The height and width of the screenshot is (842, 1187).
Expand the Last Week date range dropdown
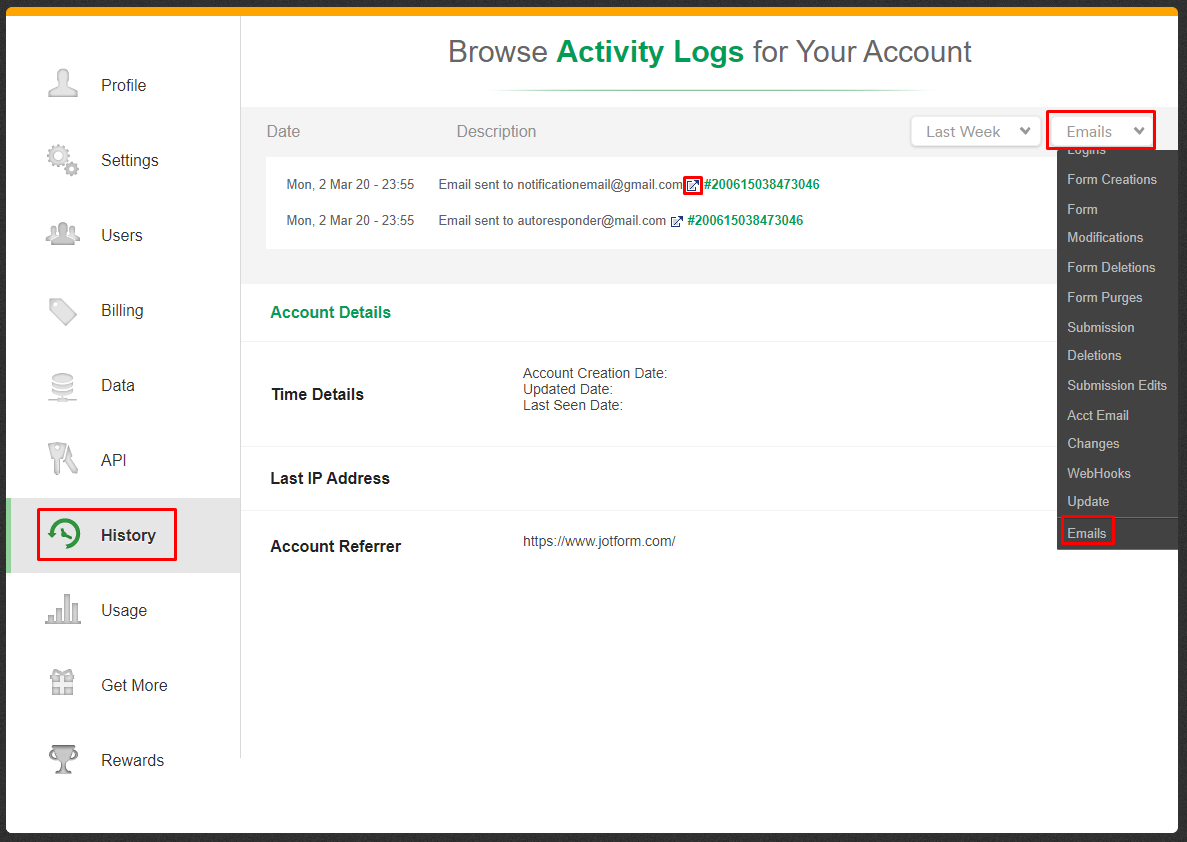click(x=975, y=132)
